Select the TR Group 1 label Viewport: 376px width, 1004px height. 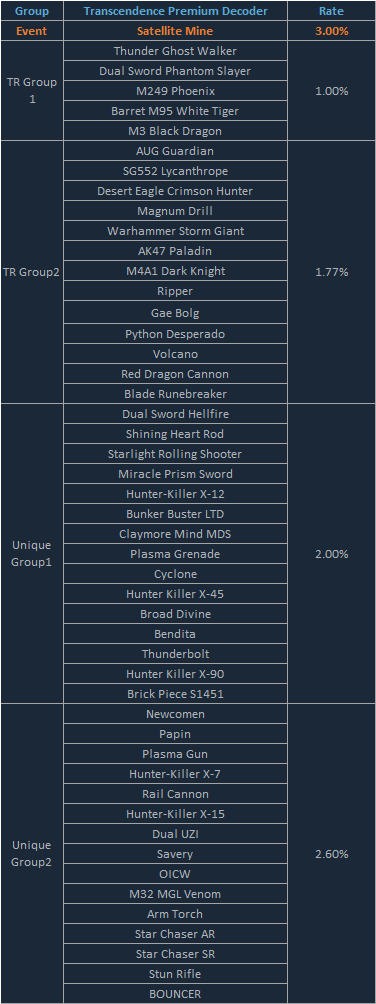32,91
